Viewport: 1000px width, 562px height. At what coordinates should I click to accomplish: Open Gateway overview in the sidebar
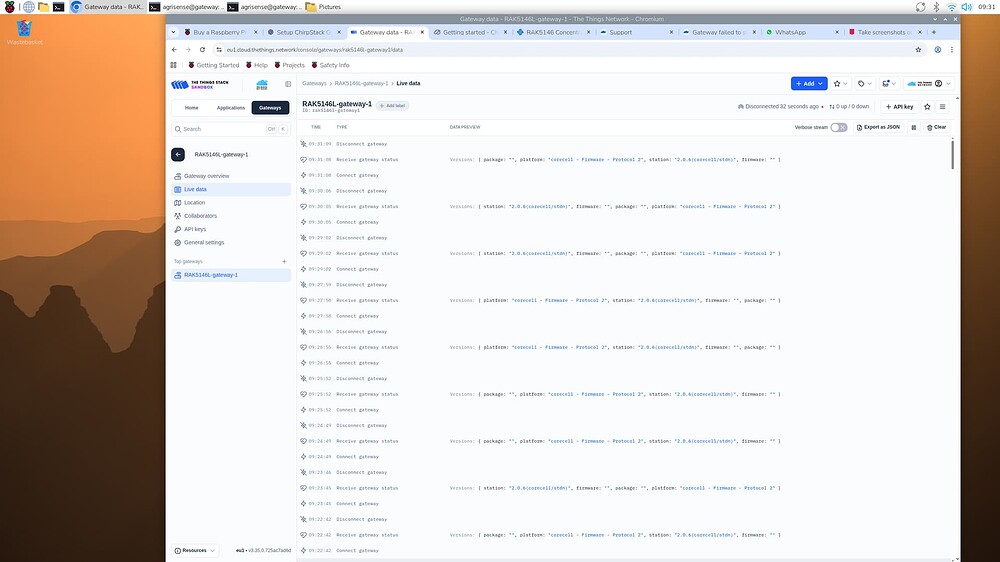click(x=206, y=176)
